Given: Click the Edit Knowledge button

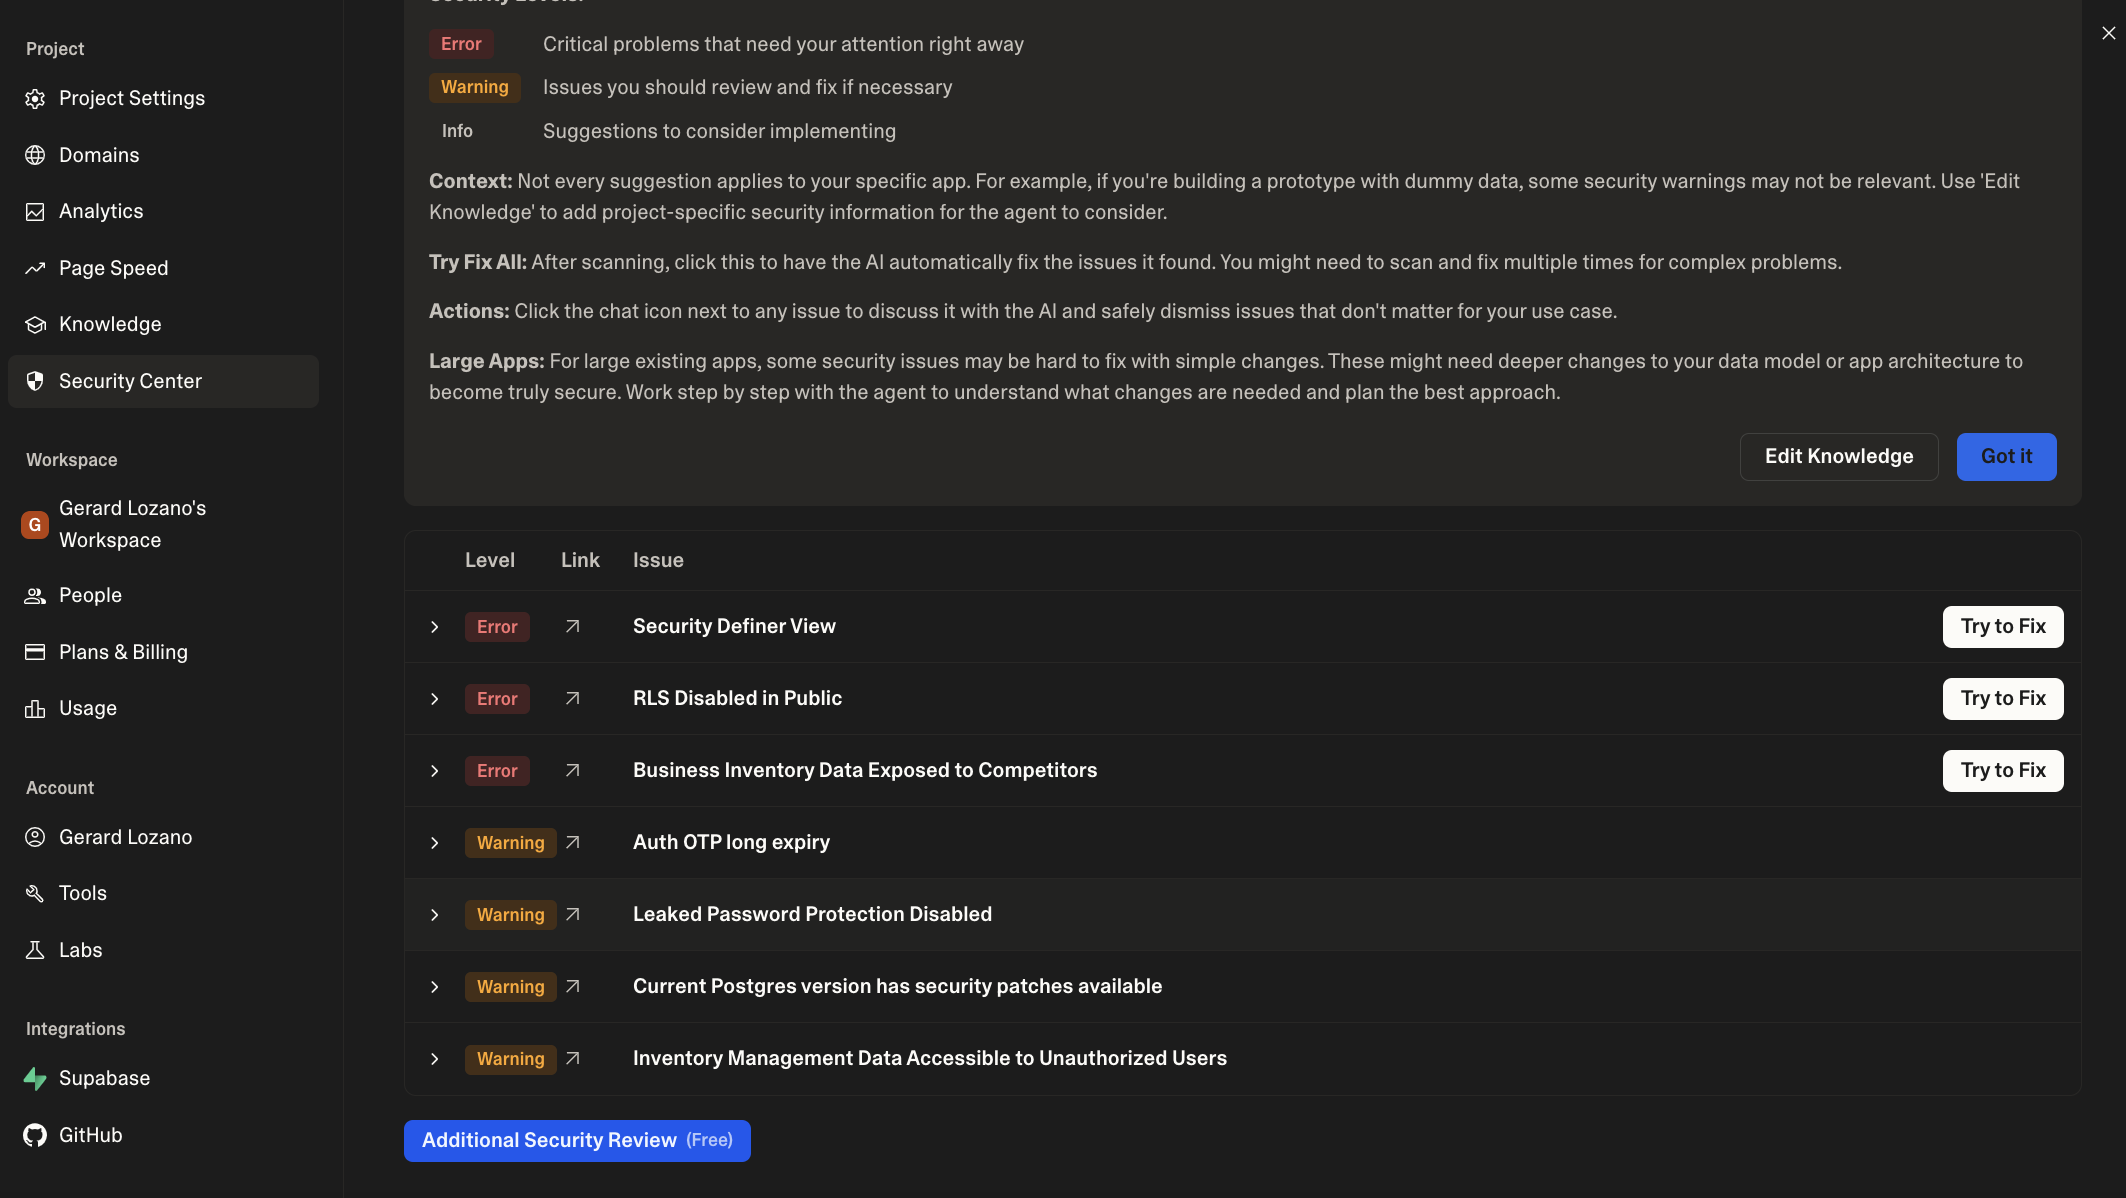Looking at the screenshot, I should click(1838, 456).
